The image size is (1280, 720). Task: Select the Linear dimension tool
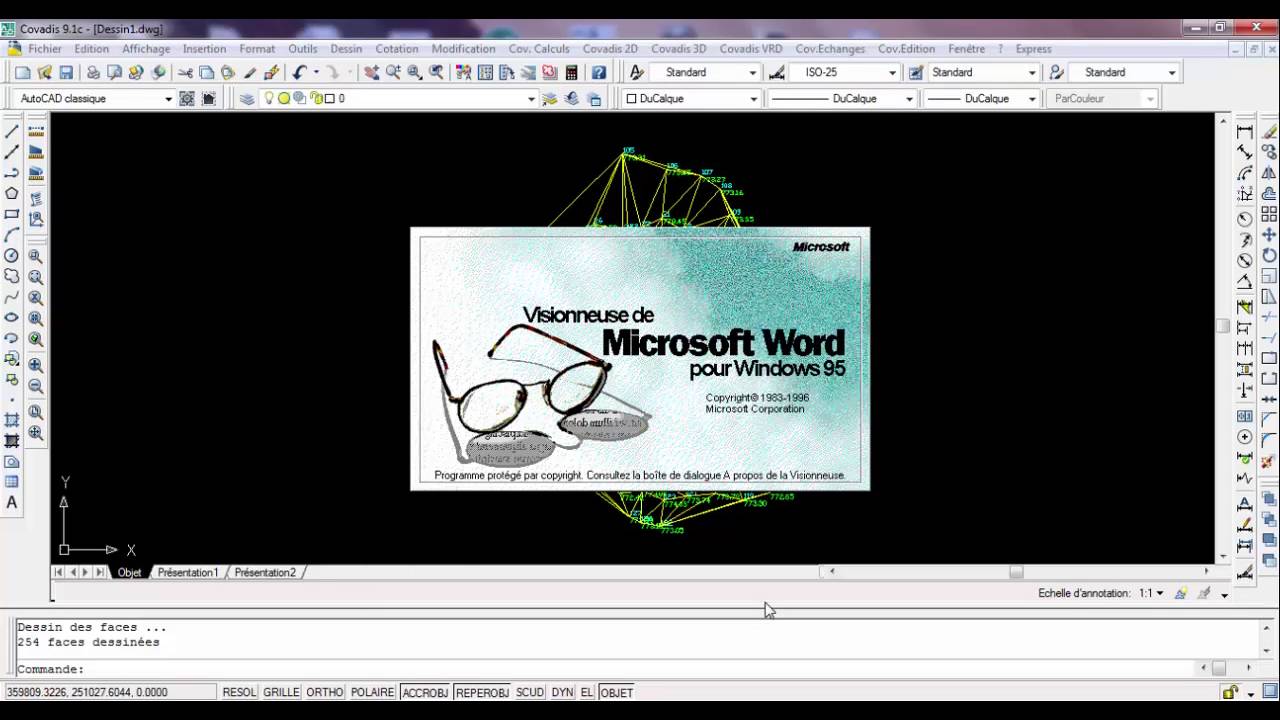1245,131
